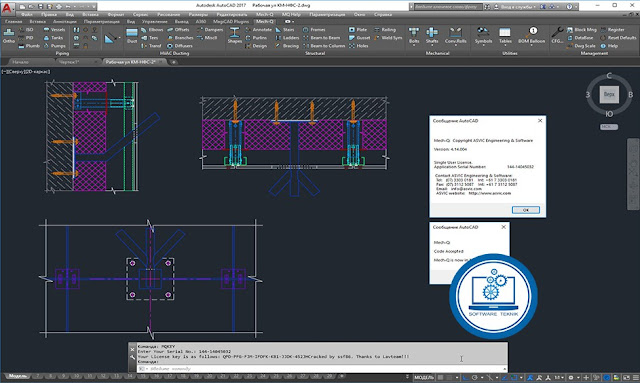This screenshot has width=640, height=383.
Task: Choose the Vessels tool in Piping
Action: pos(54,30)
